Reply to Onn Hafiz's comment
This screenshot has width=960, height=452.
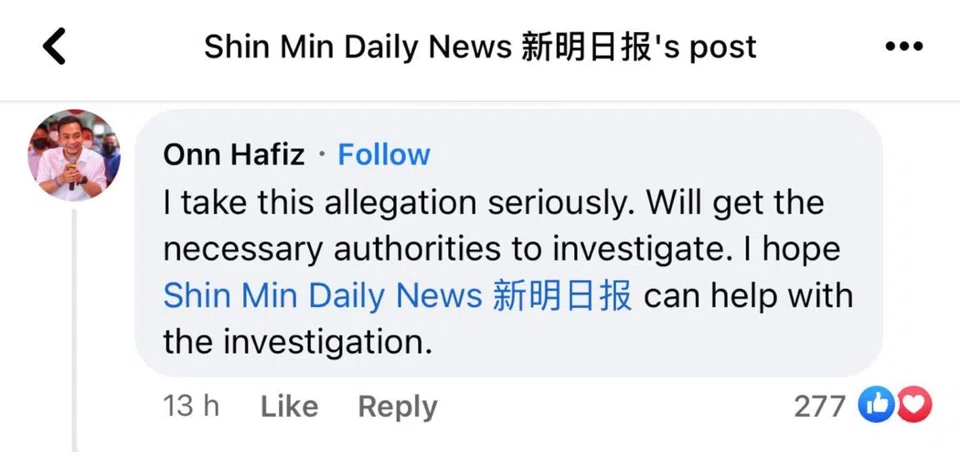point(397,406)
